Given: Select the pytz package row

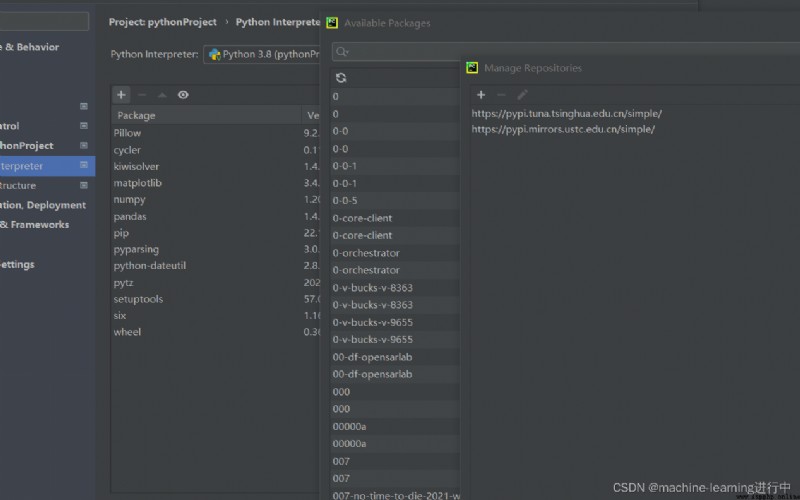Looking at the screenshot, I should click(x=216, y=283).
